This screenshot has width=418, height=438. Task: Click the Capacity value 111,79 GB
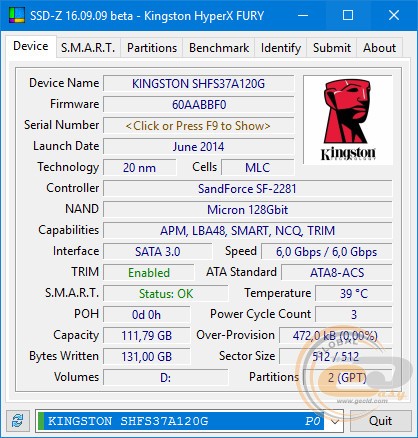coord(147,336)
